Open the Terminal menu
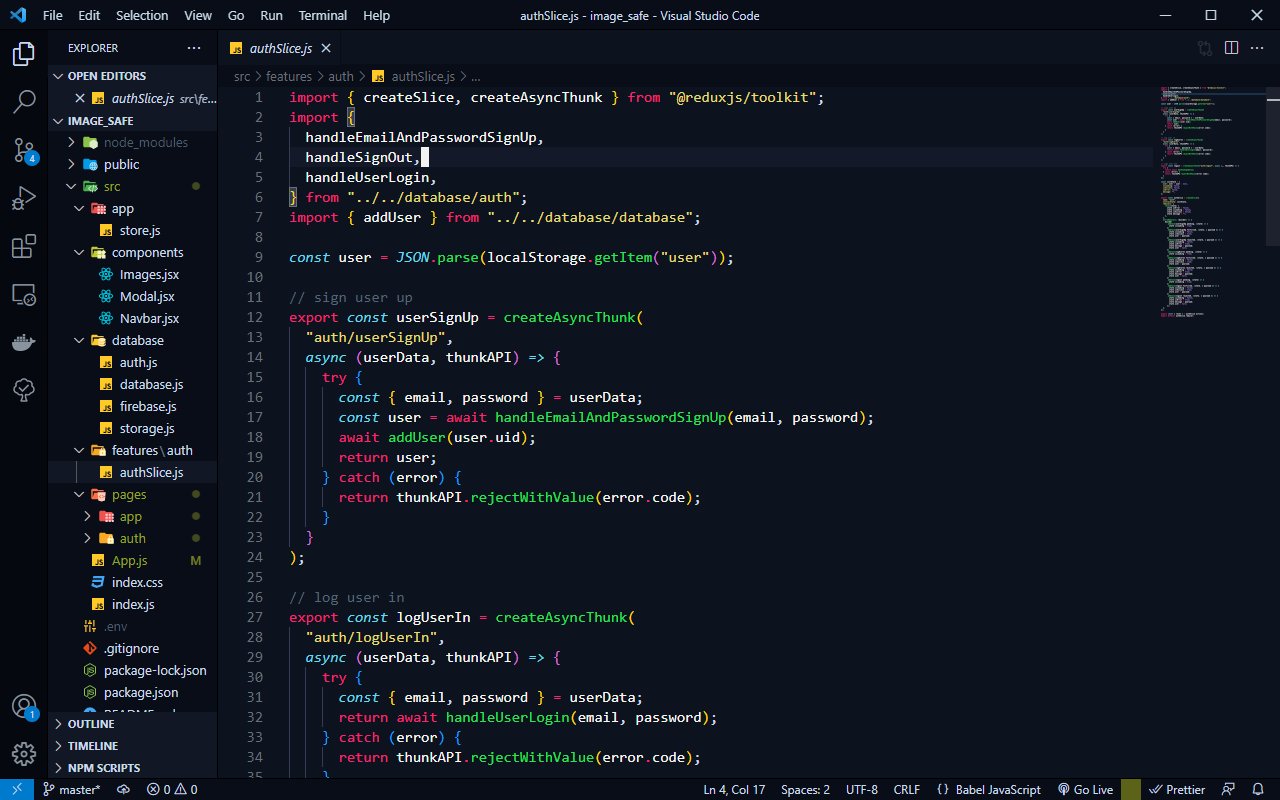Viewport: 1280px width, 800px height. pos(321,15)
